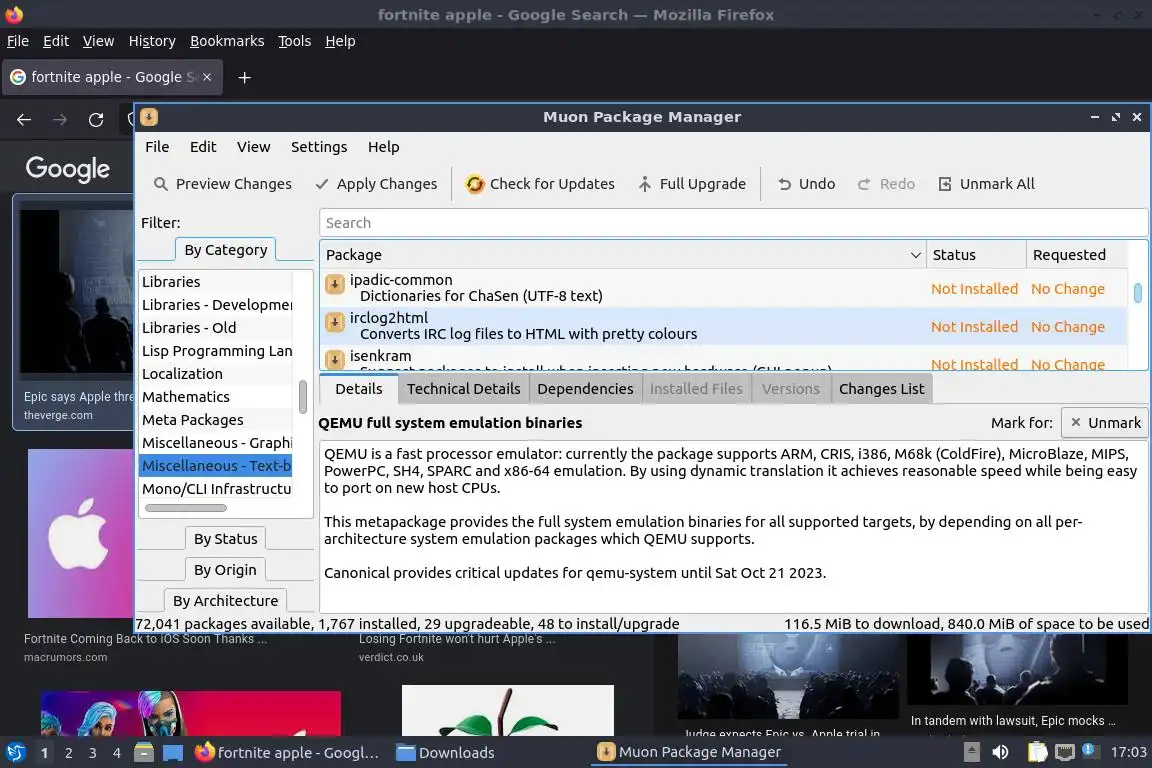Open Firefox Bookmarks menu
Screen dimensions: 1152x768
tap(227, 41)
